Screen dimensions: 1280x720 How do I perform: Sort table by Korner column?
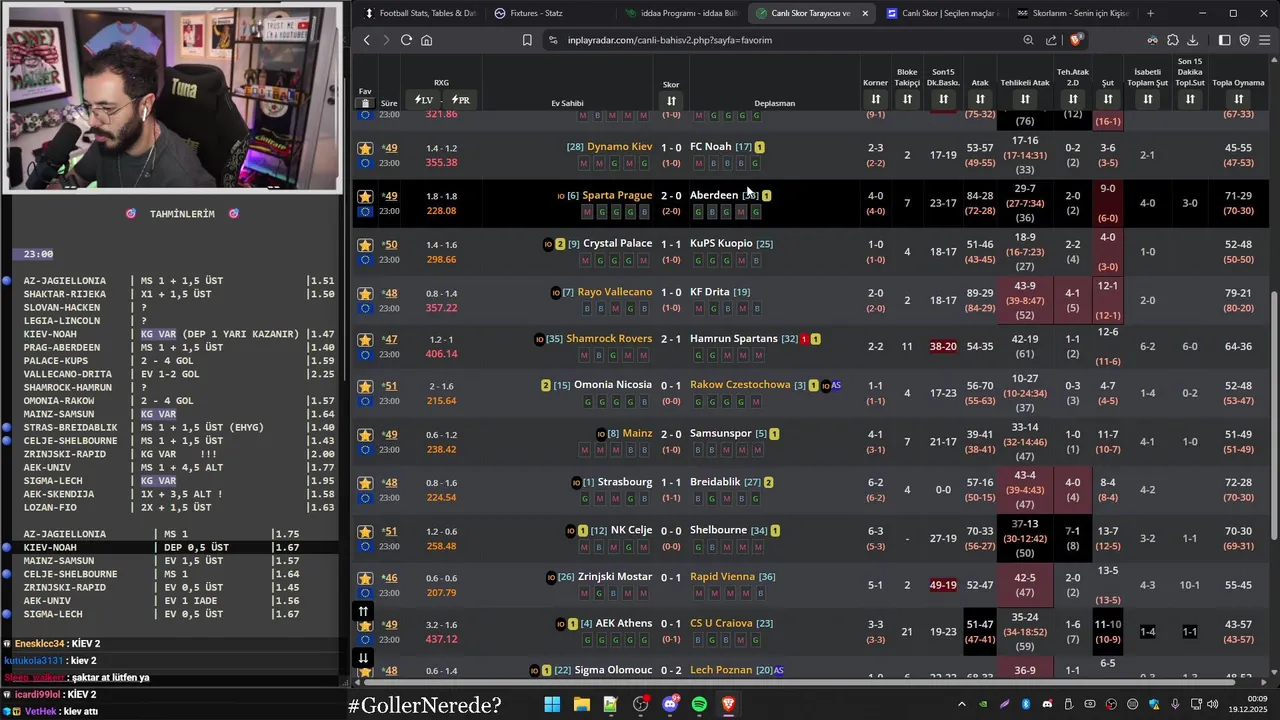coord(875,99)
